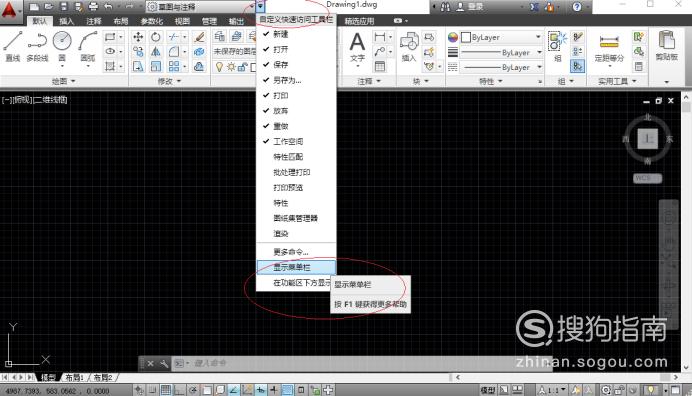
Task: Select the Arc (圆弧) tool
Action: tap(88, 46)
